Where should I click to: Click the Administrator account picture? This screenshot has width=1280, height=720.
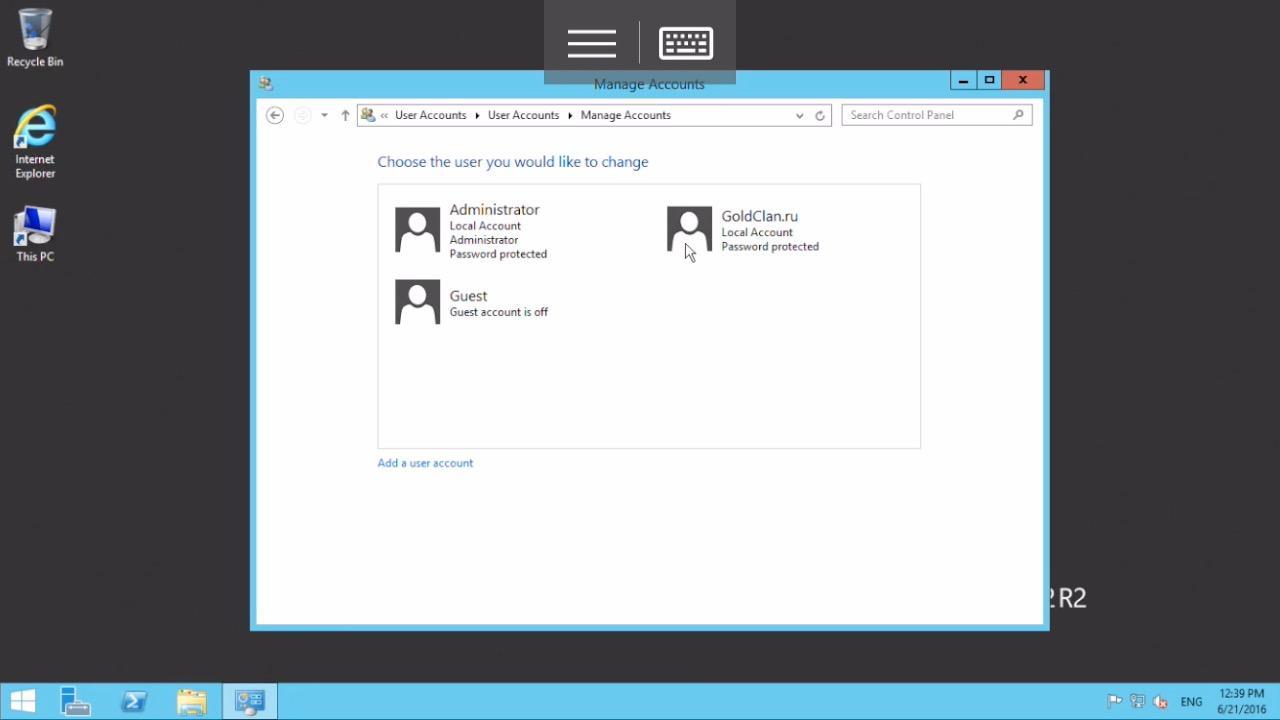point(418,230)
